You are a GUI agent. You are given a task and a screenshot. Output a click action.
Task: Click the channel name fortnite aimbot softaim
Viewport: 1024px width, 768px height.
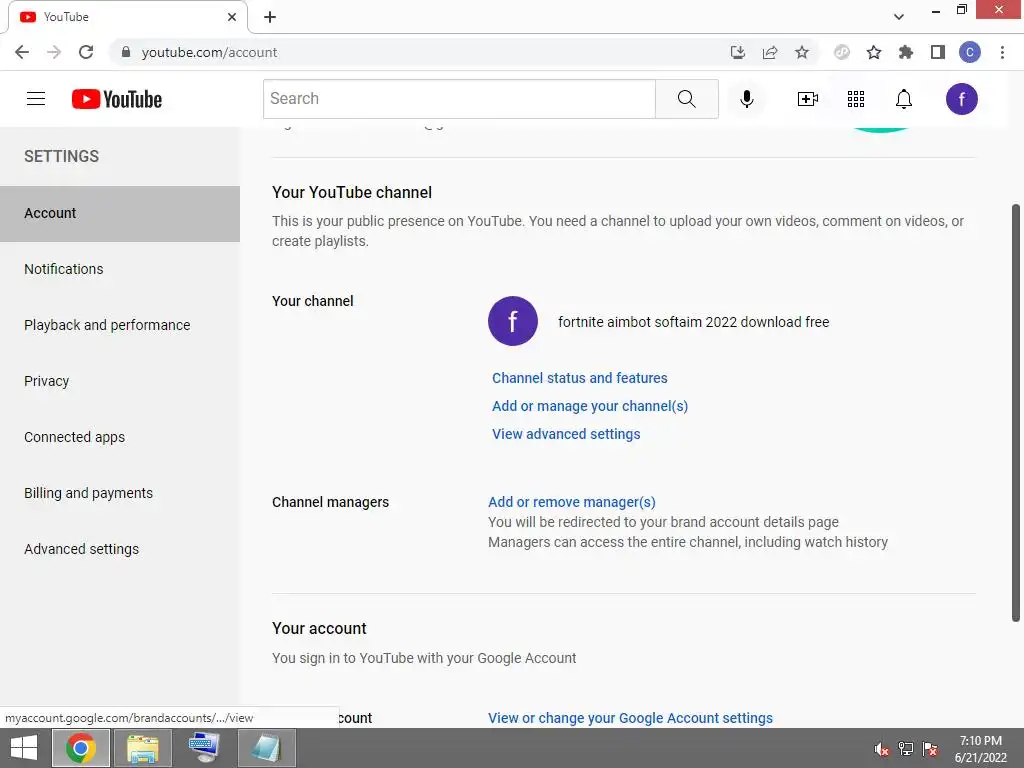tap(694, 322)
